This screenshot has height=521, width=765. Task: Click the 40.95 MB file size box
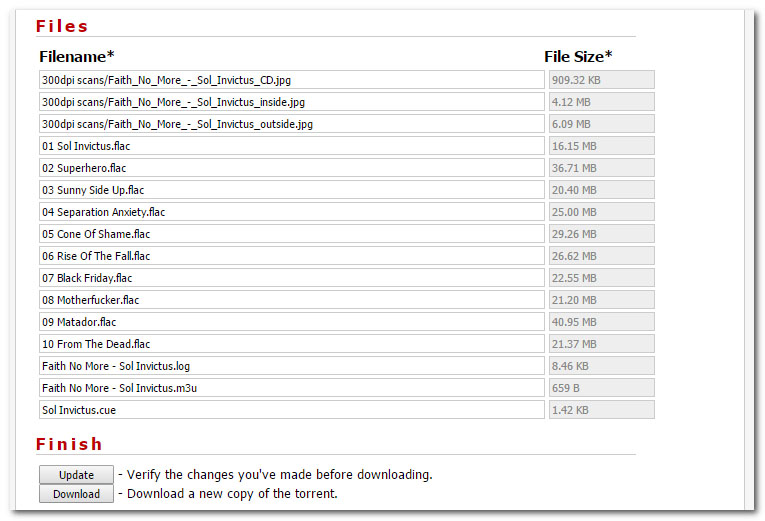(x=601, y=322)
